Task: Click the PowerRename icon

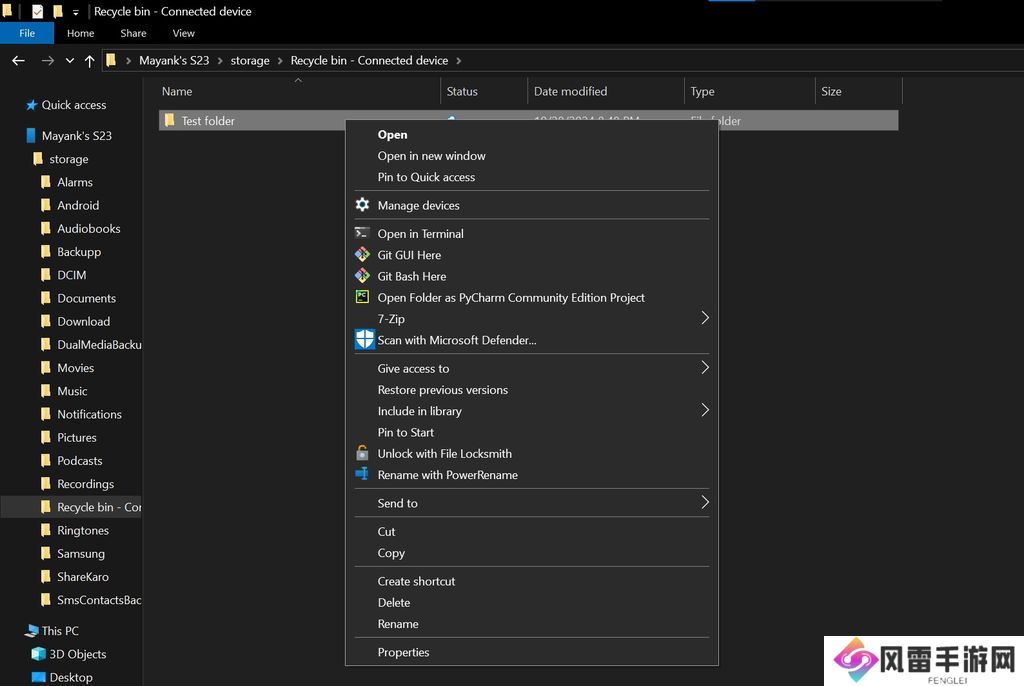Action: 362,475
